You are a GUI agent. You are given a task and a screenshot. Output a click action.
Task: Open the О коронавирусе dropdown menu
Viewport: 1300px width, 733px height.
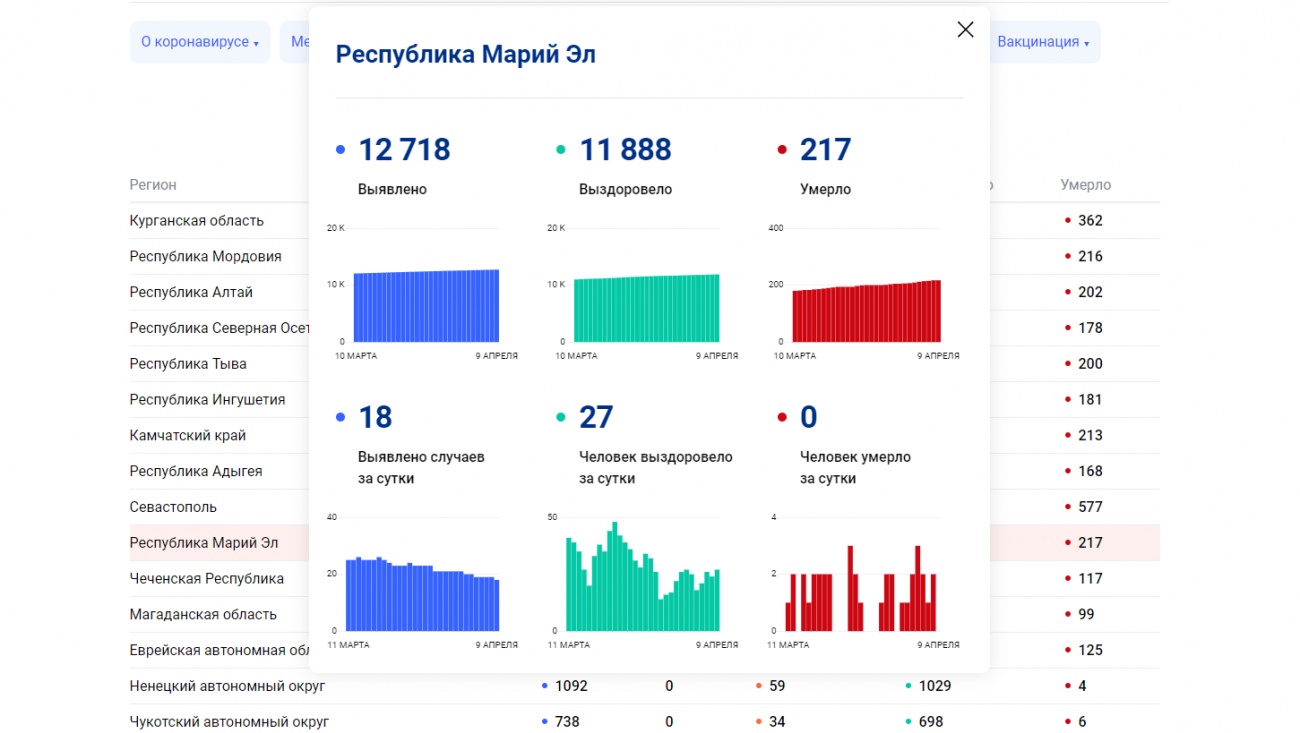click(x=200, y=42)
